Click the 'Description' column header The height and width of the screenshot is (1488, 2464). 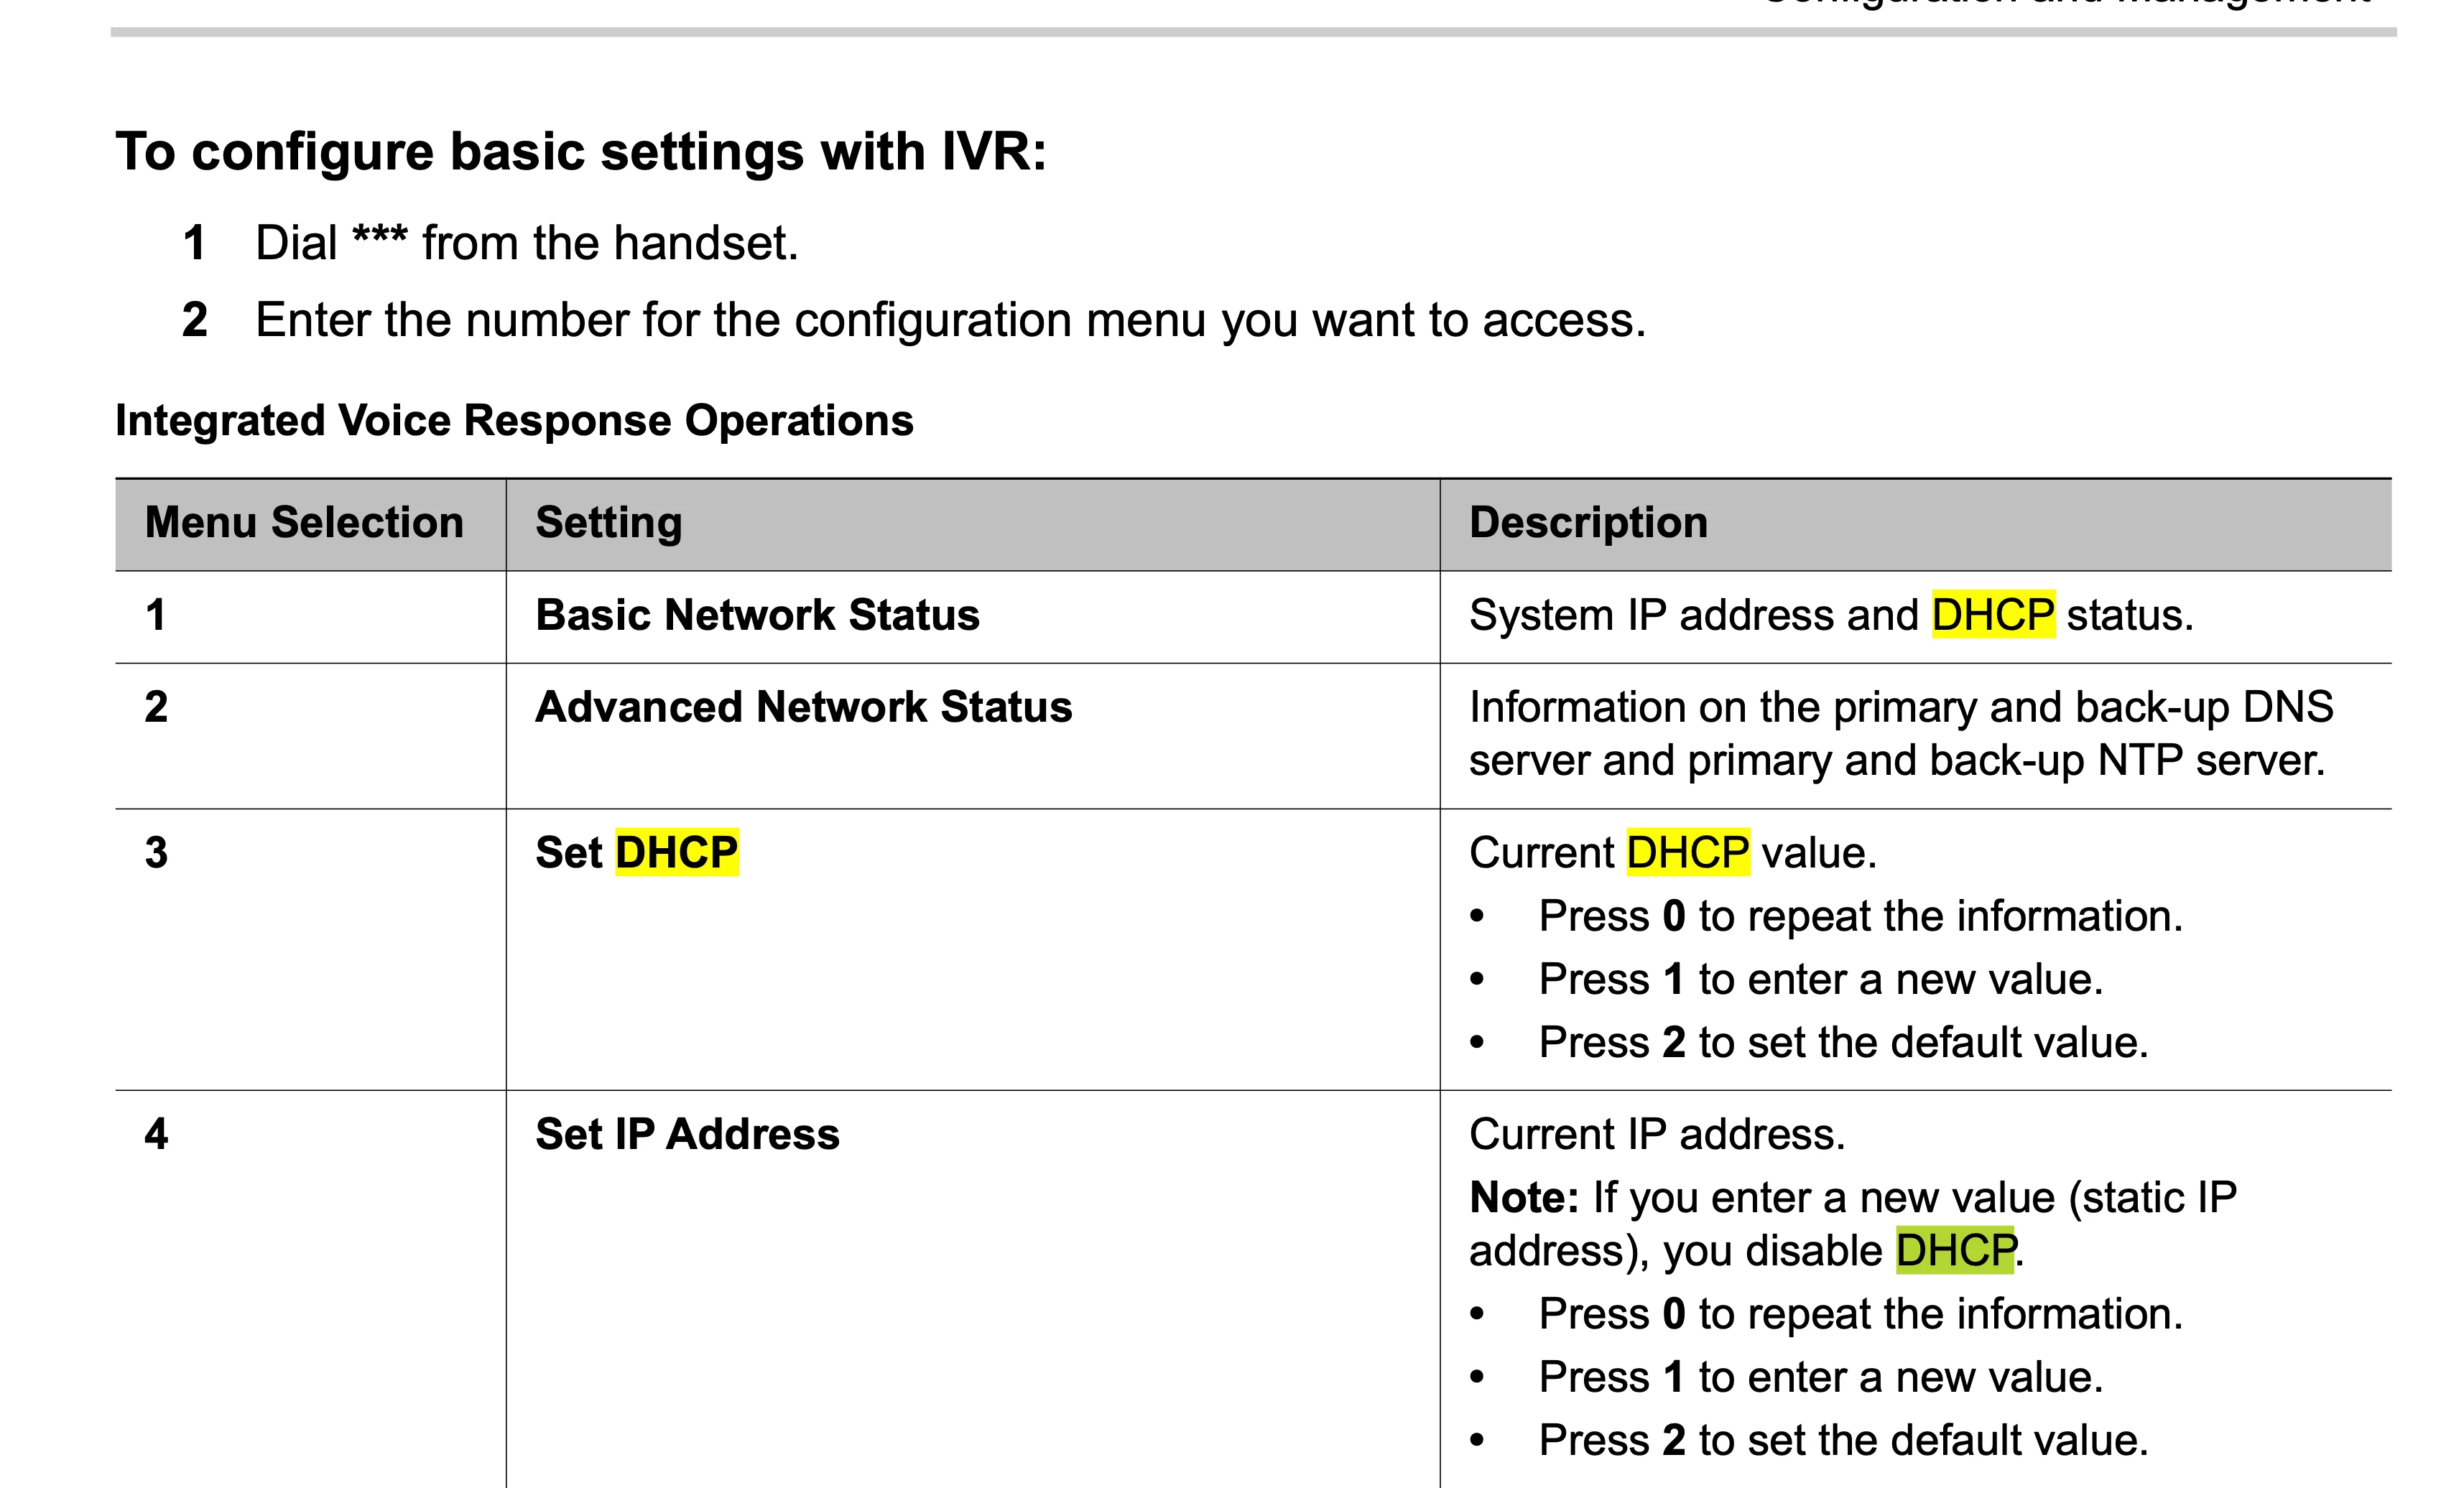click(1588, 523)
